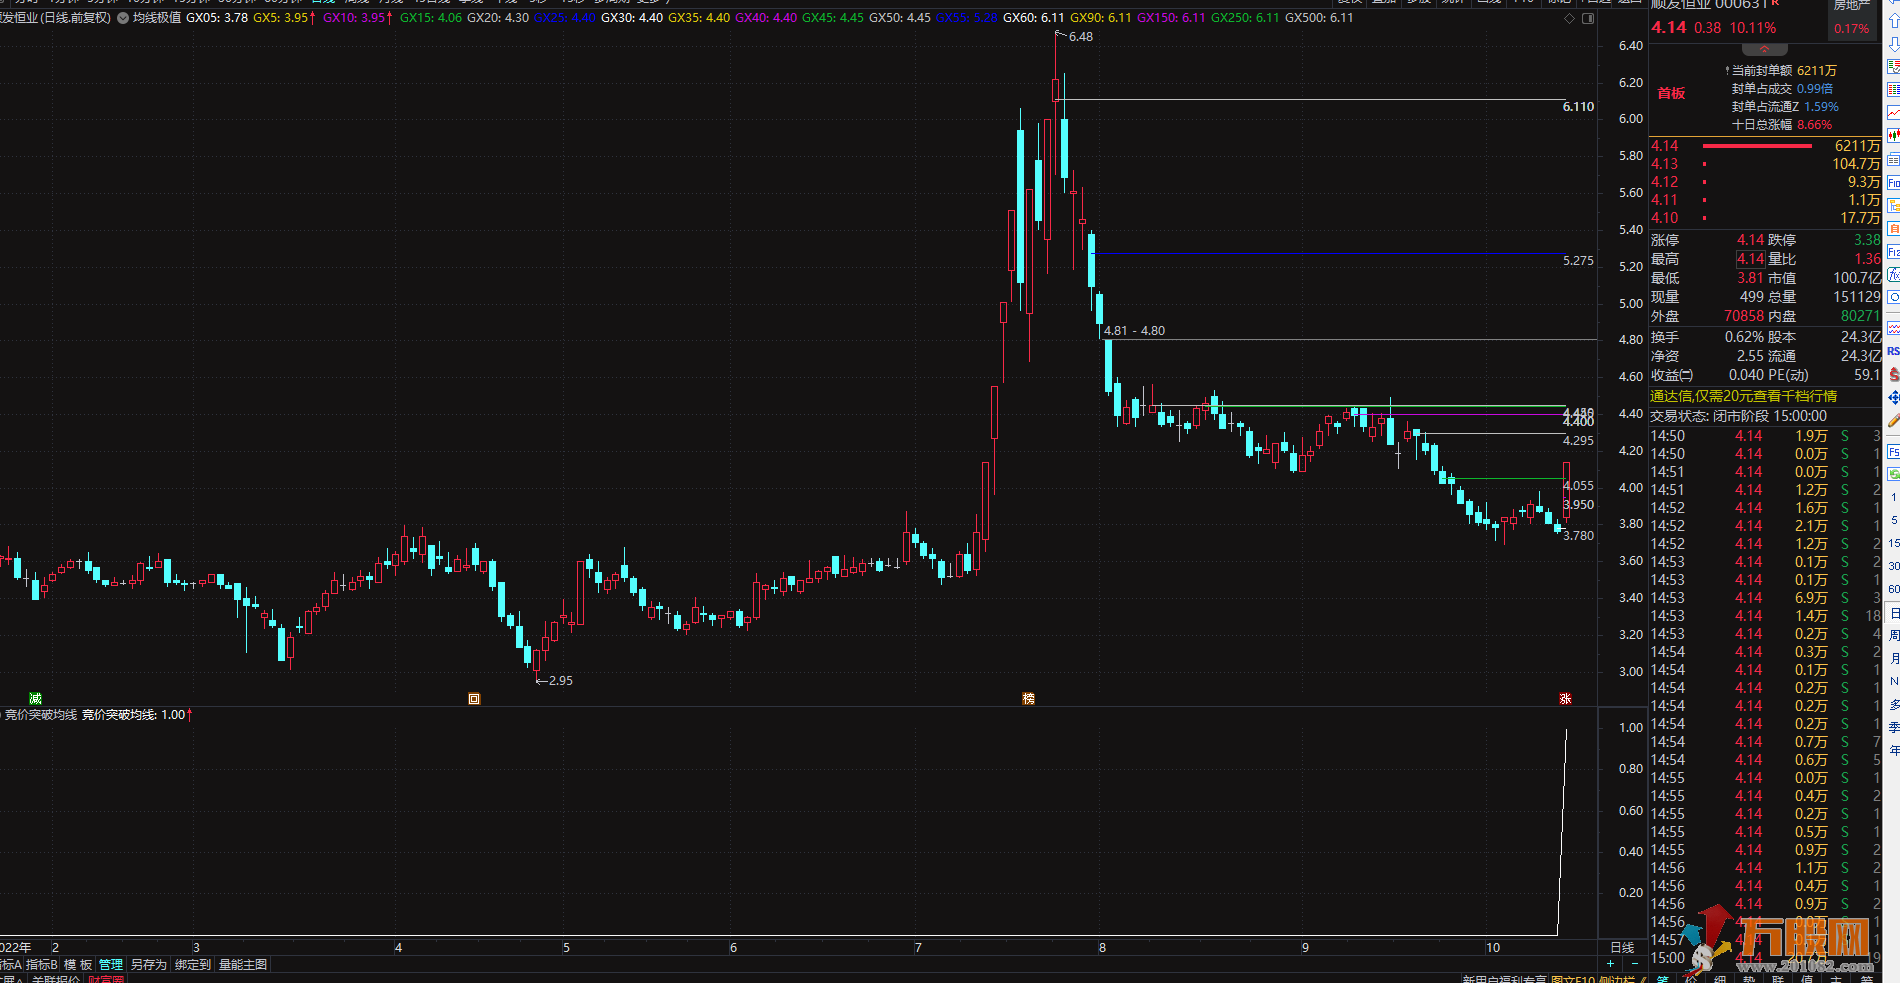Select the pencil drawing tool in right sidebar
The height and width of the screenshot is (983, 1900).
click(1893, 421)
